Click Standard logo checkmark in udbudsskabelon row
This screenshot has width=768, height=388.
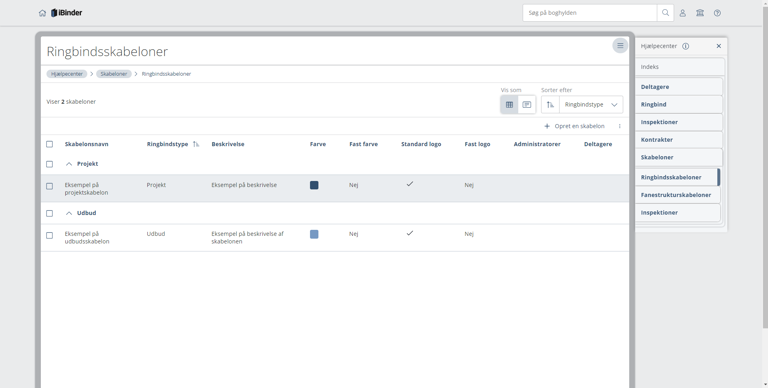[410, 233]
